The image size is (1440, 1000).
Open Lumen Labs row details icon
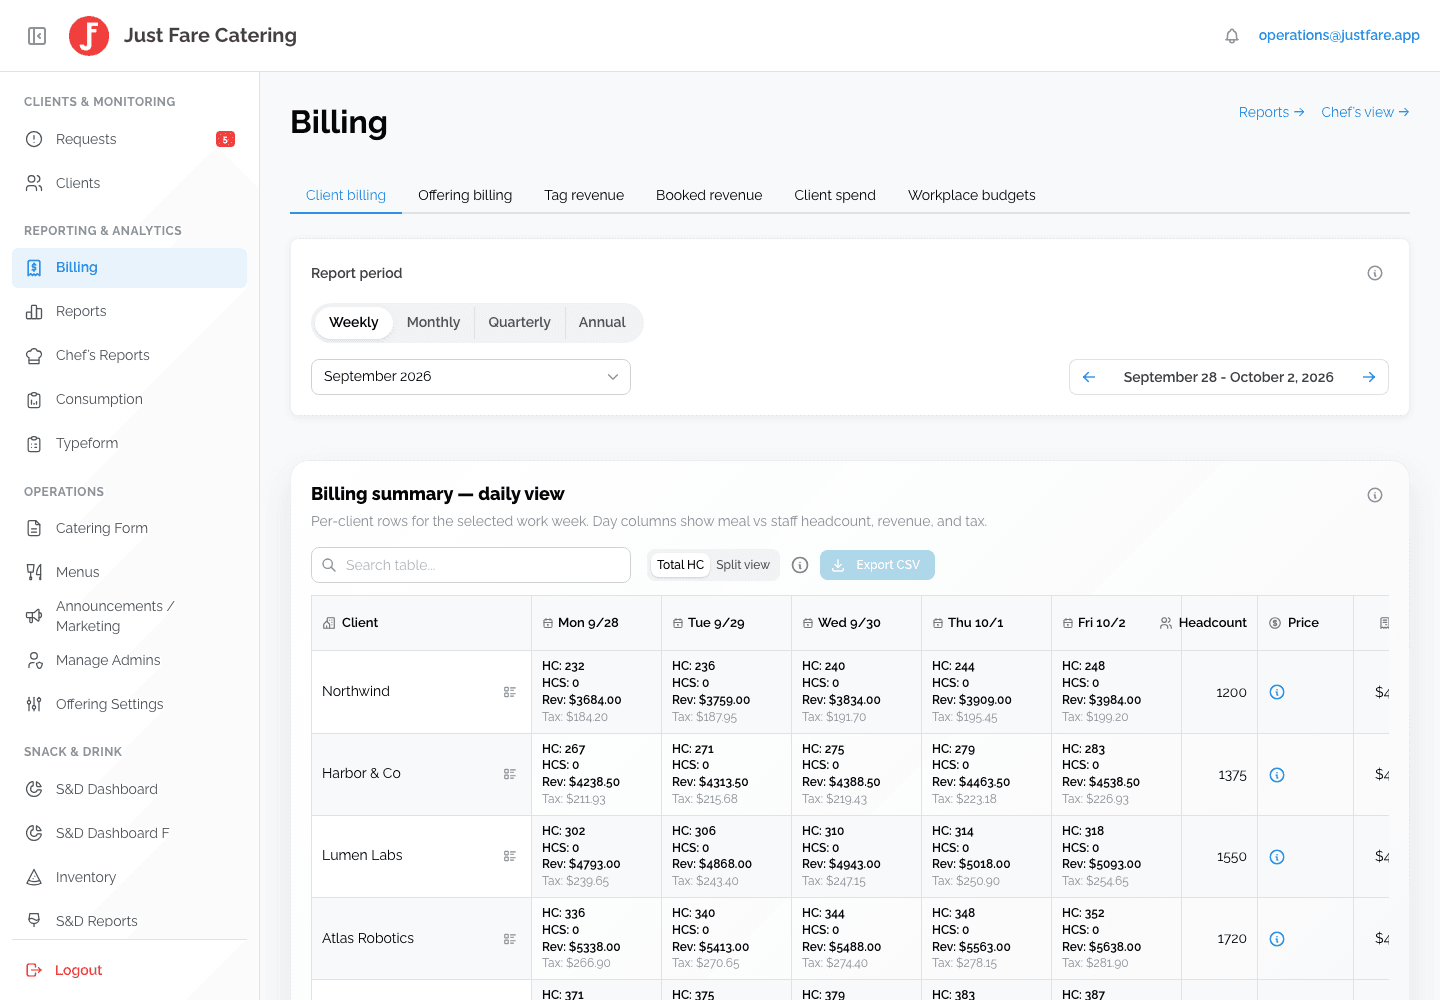[x=510, y=856]
